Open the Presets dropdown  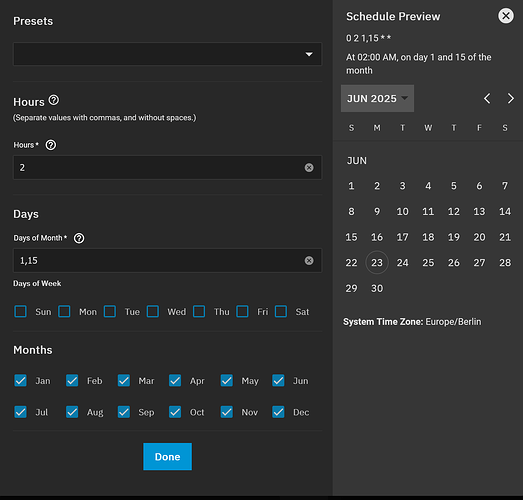pyautogui.click(x=167, y=54)
